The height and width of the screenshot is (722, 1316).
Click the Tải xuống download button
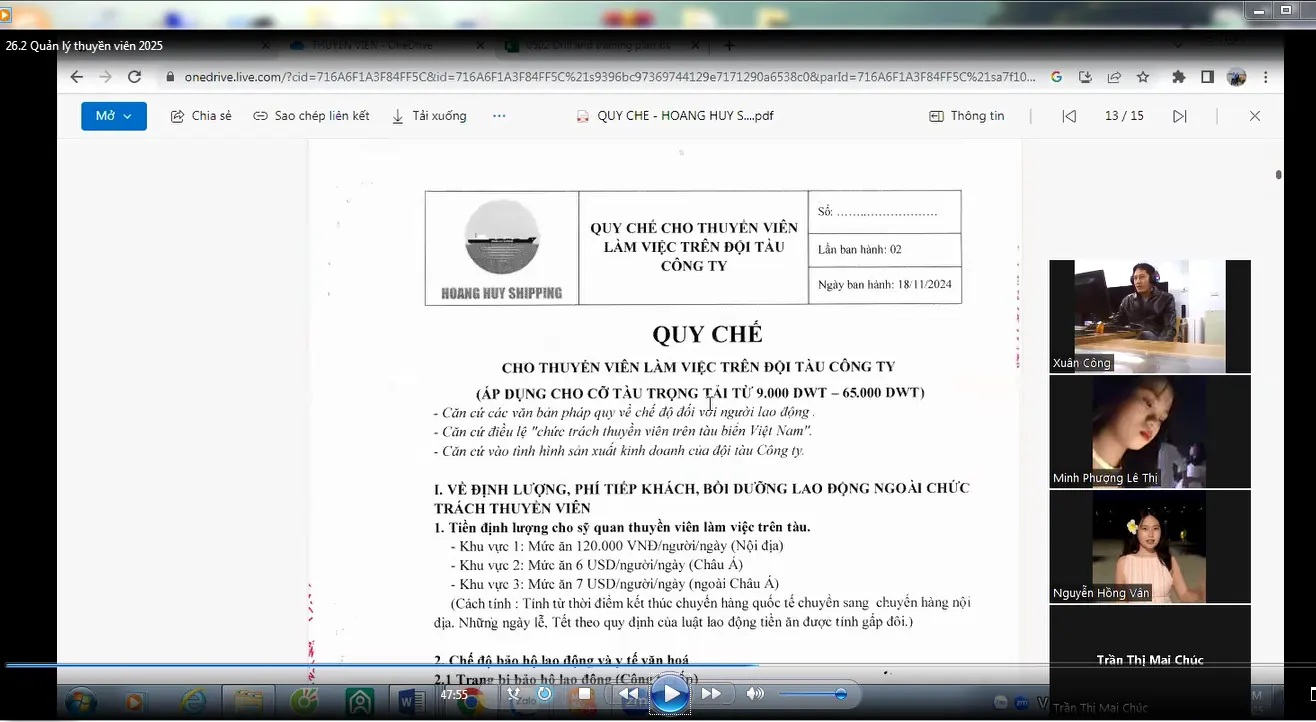click(x=429, y=116)
